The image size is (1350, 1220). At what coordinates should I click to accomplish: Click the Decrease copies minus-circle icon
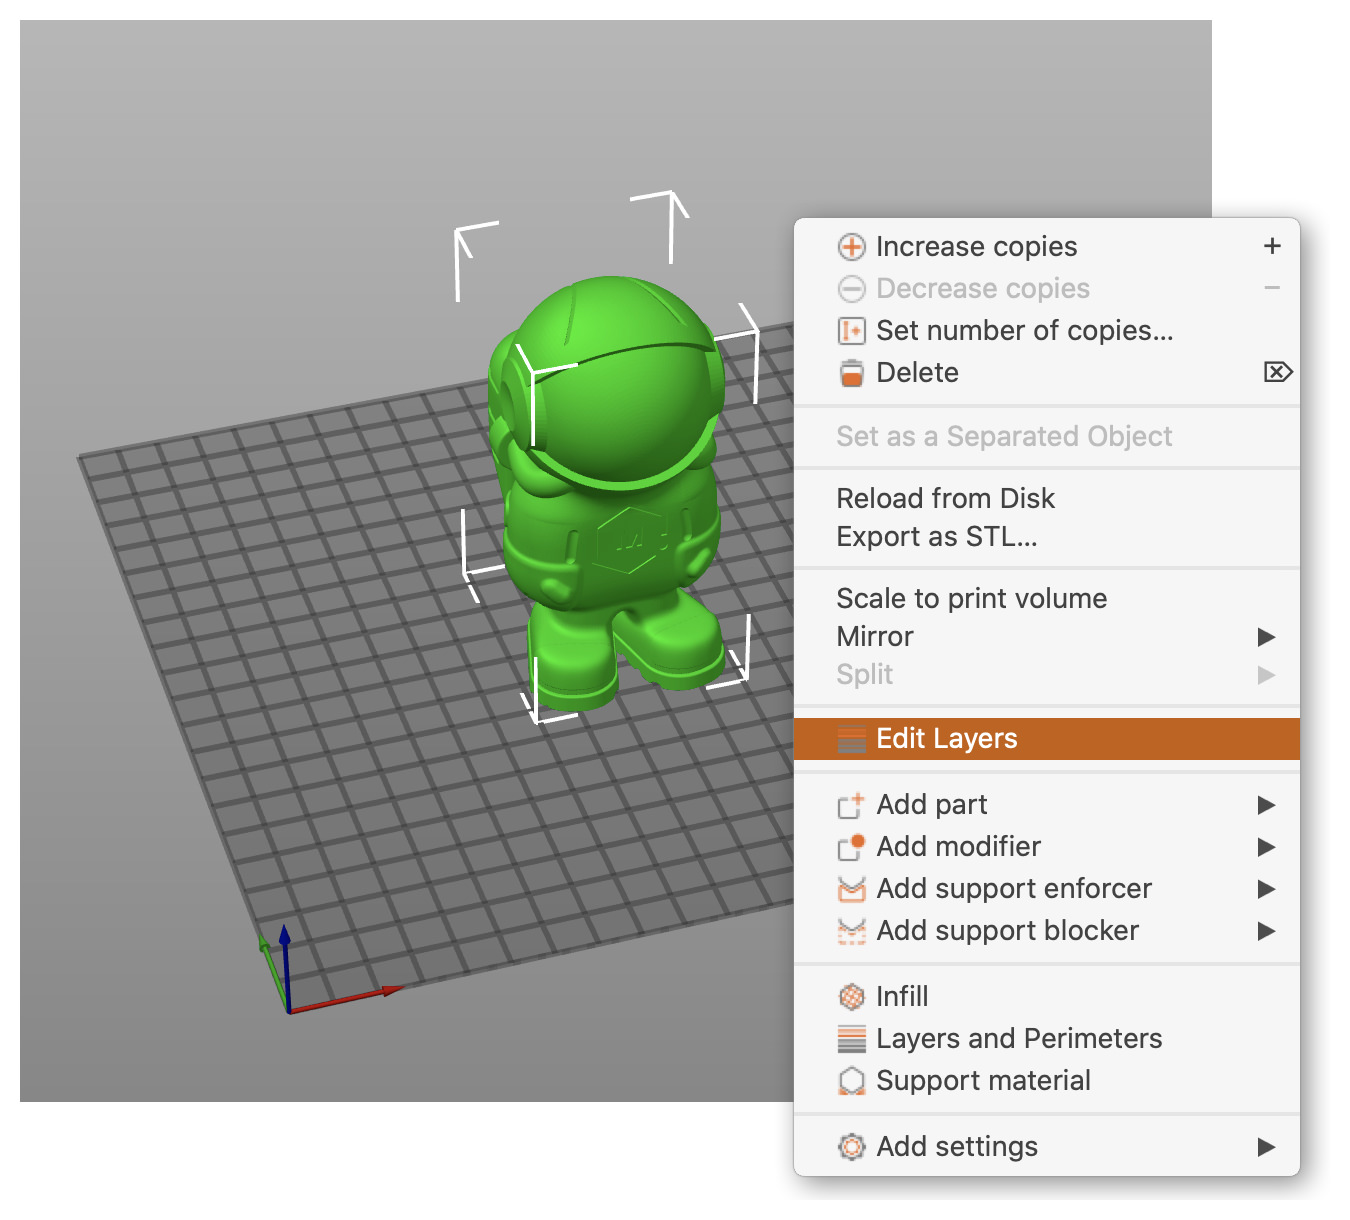pyautogui.click(x=851, y=289)
